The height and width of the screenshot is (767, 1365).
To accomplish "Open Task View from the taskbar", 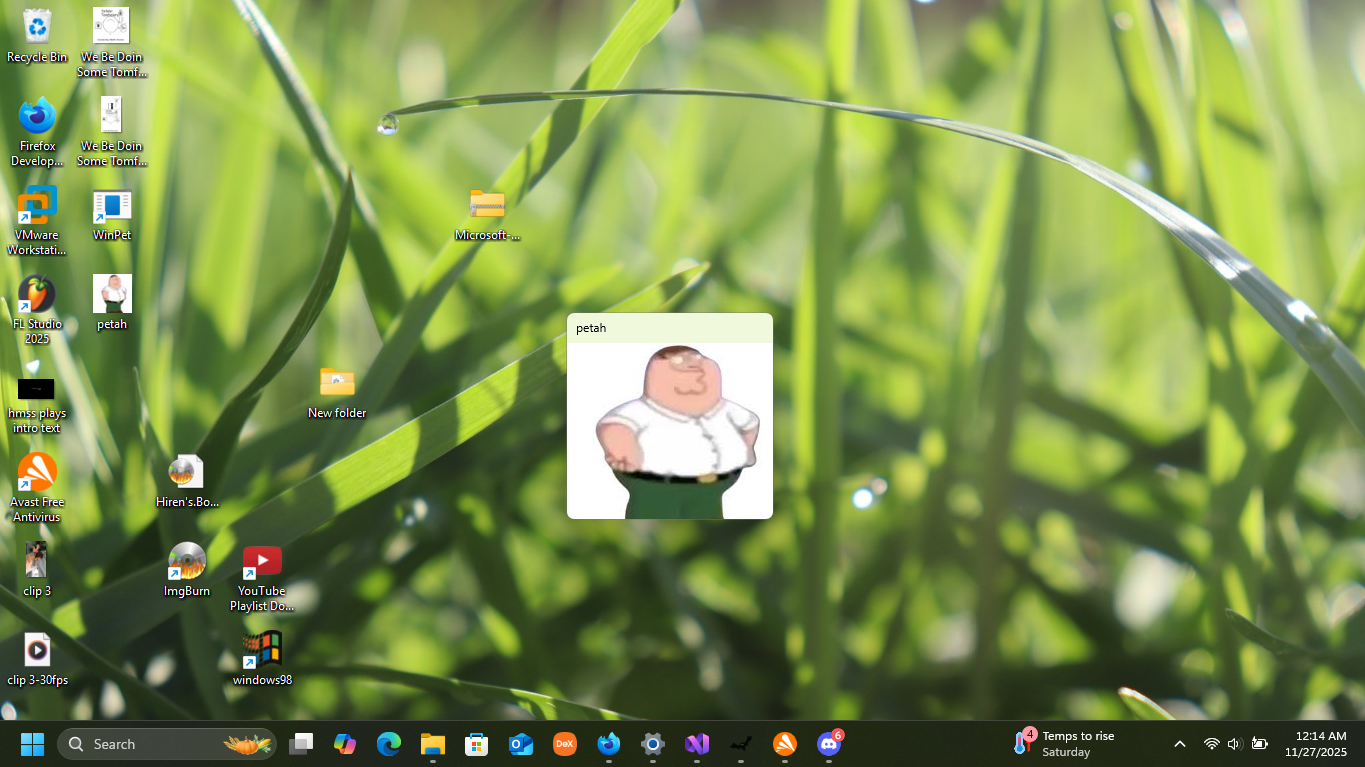I will coord(301,744).
